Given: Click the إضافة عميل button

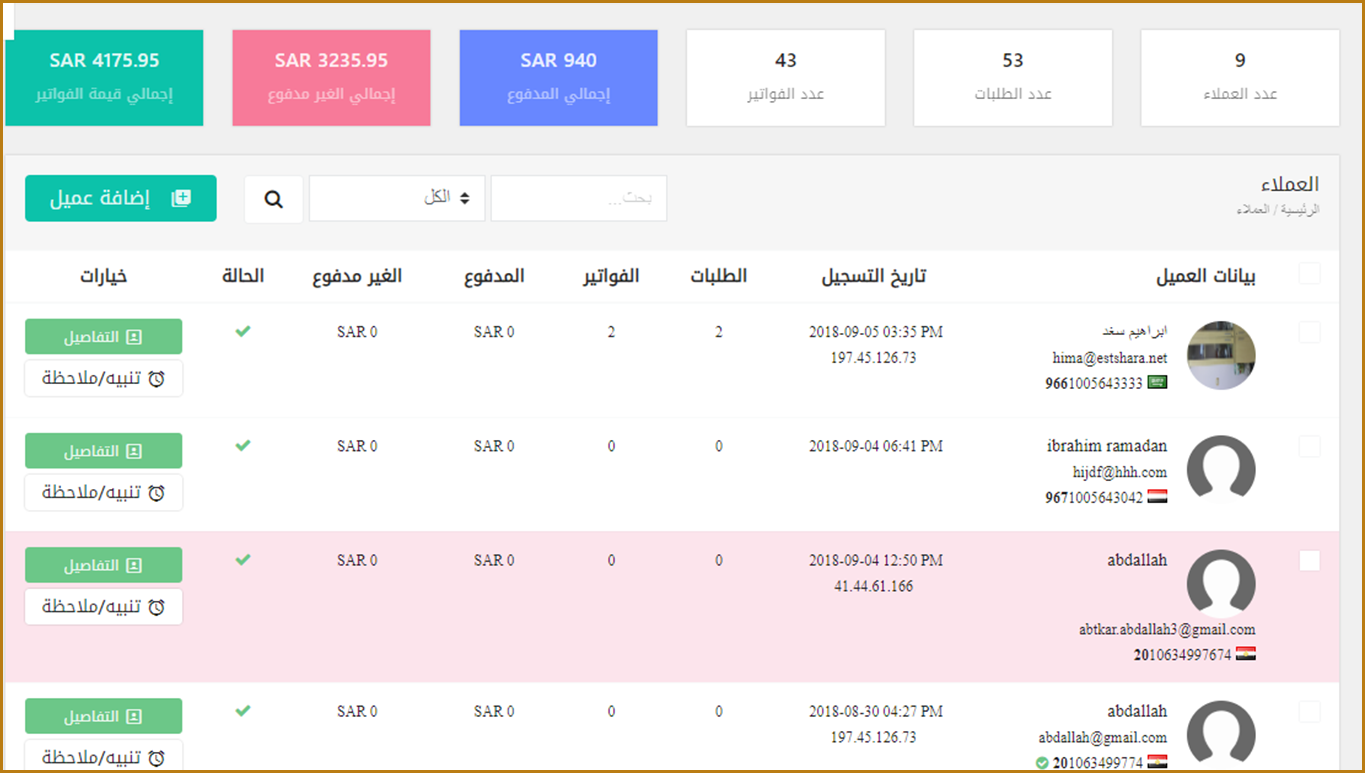Looking at the screenshot, I should [x=120, y=198].
